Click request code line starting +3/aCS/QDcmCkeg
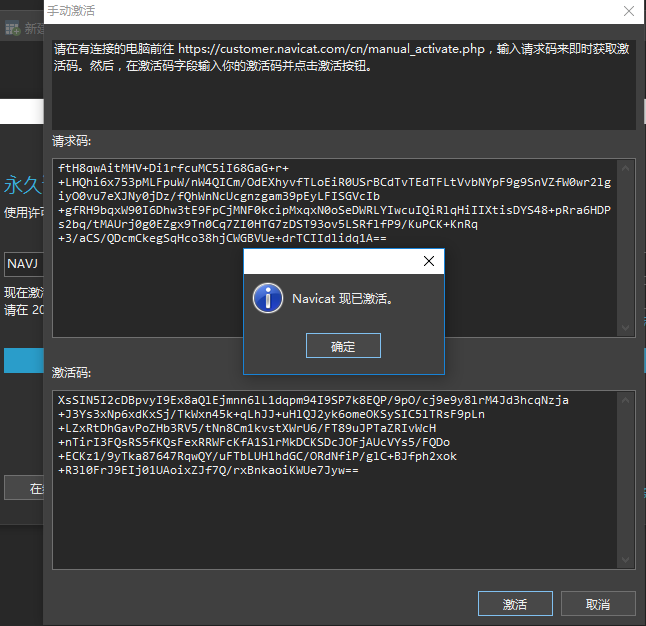The image size is (646, 626). (x=222, y=238)
